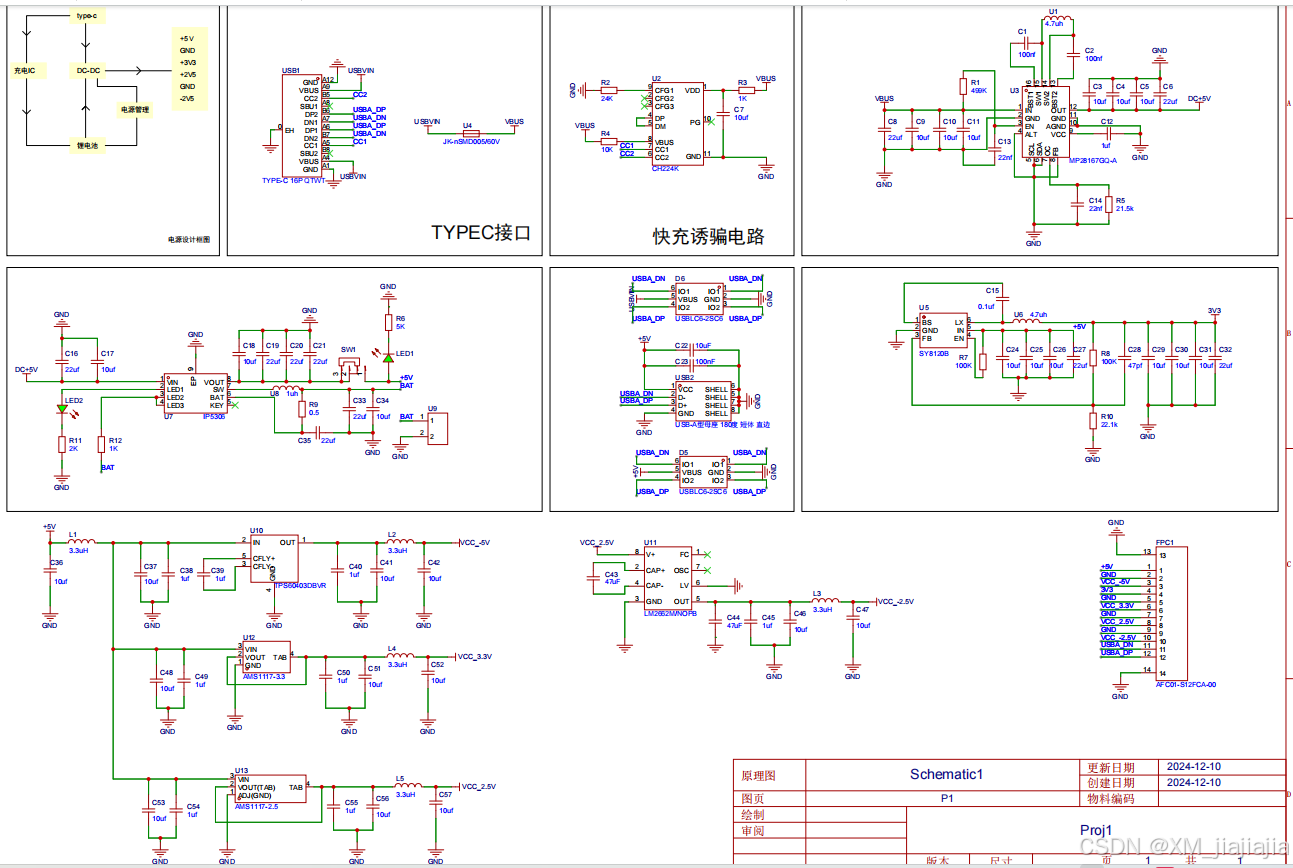Image resolution: width=1293 pixels, height=868 pixels.
Task: Click the AMS1117-3.3 regulator label
Action: click(x=264, y=677)
